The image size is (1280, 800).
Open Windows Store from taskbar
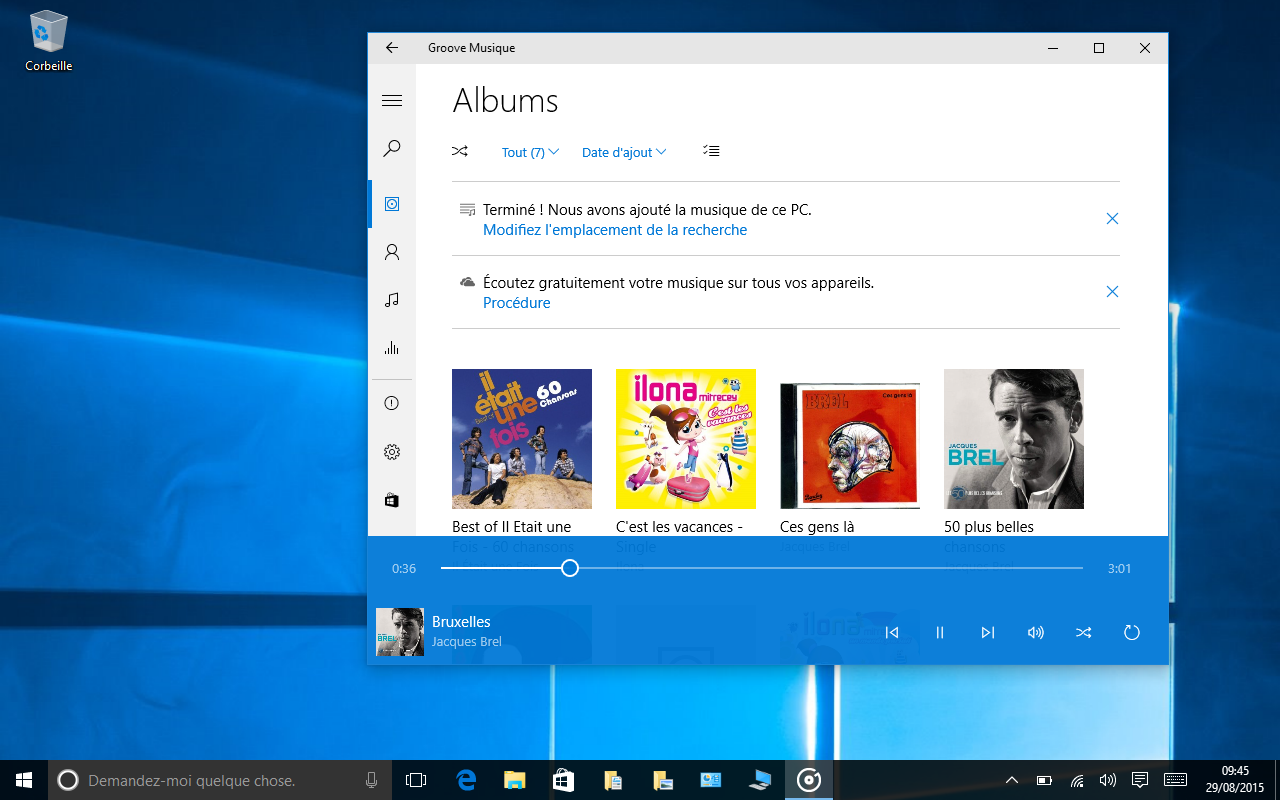click(x=563, y=780)
